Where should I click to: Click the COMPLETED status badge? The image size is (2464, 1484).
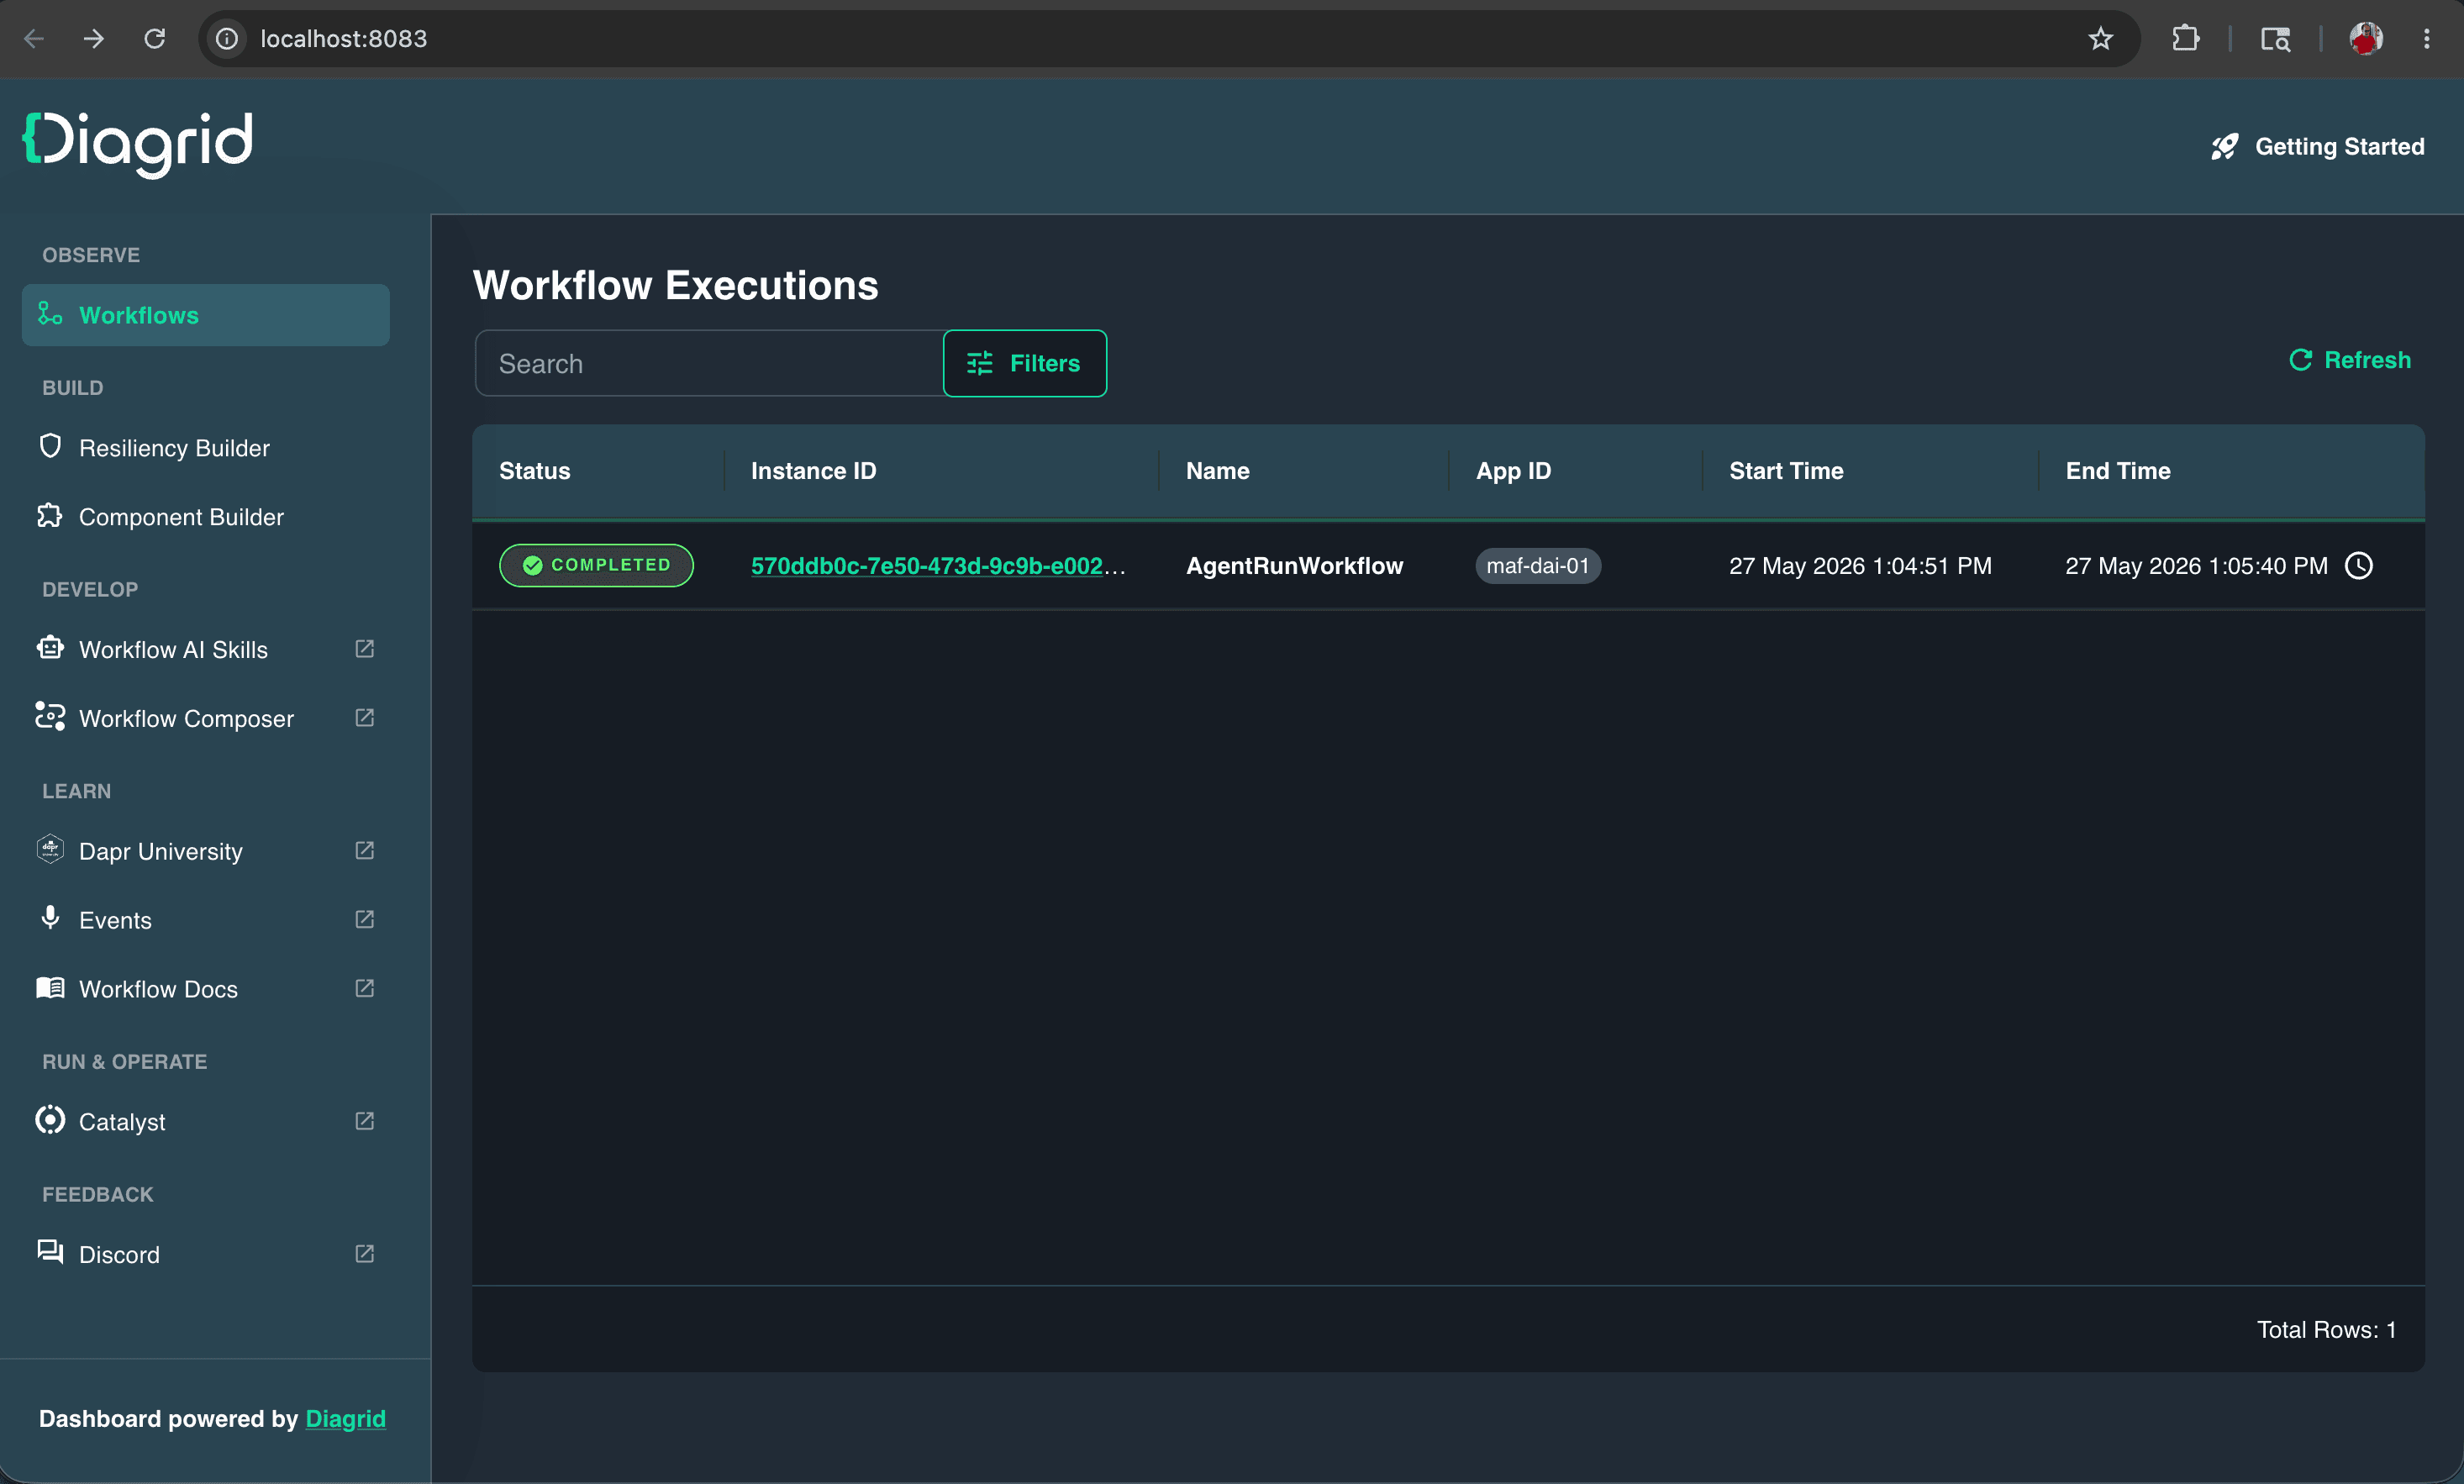(x=596, y=565)
